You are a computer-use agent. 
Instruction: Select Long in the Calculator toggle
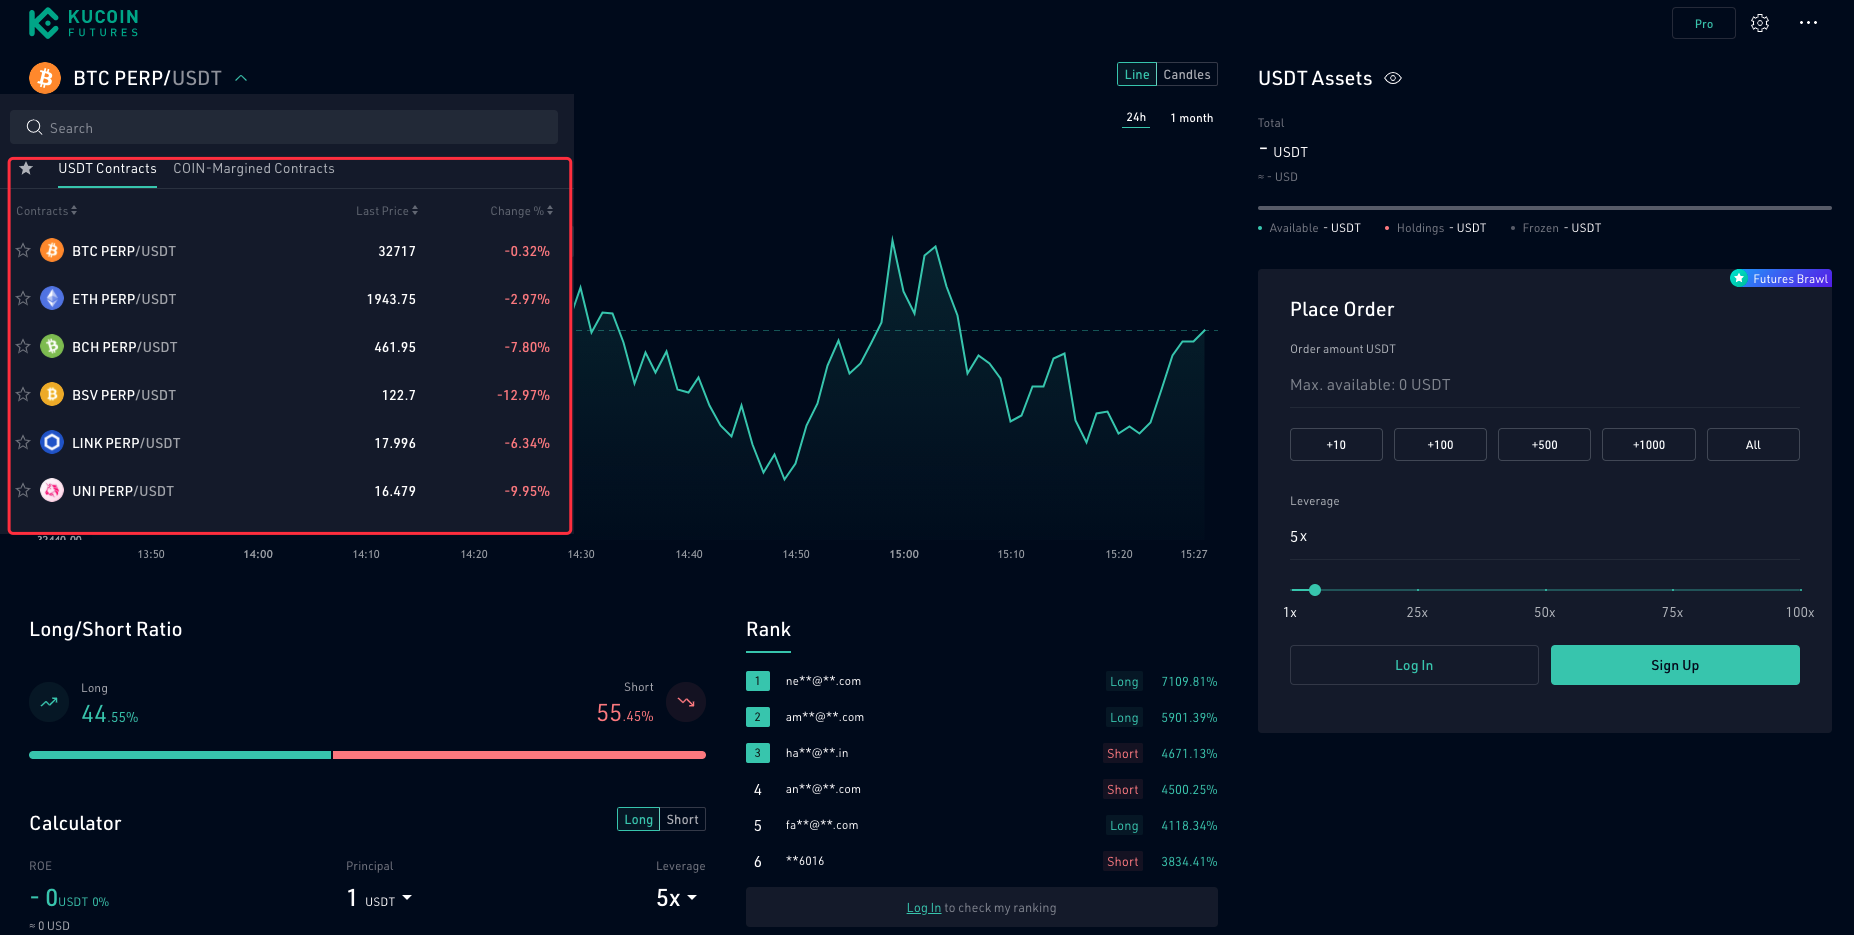pyautogui.click(x=639, y=819)
